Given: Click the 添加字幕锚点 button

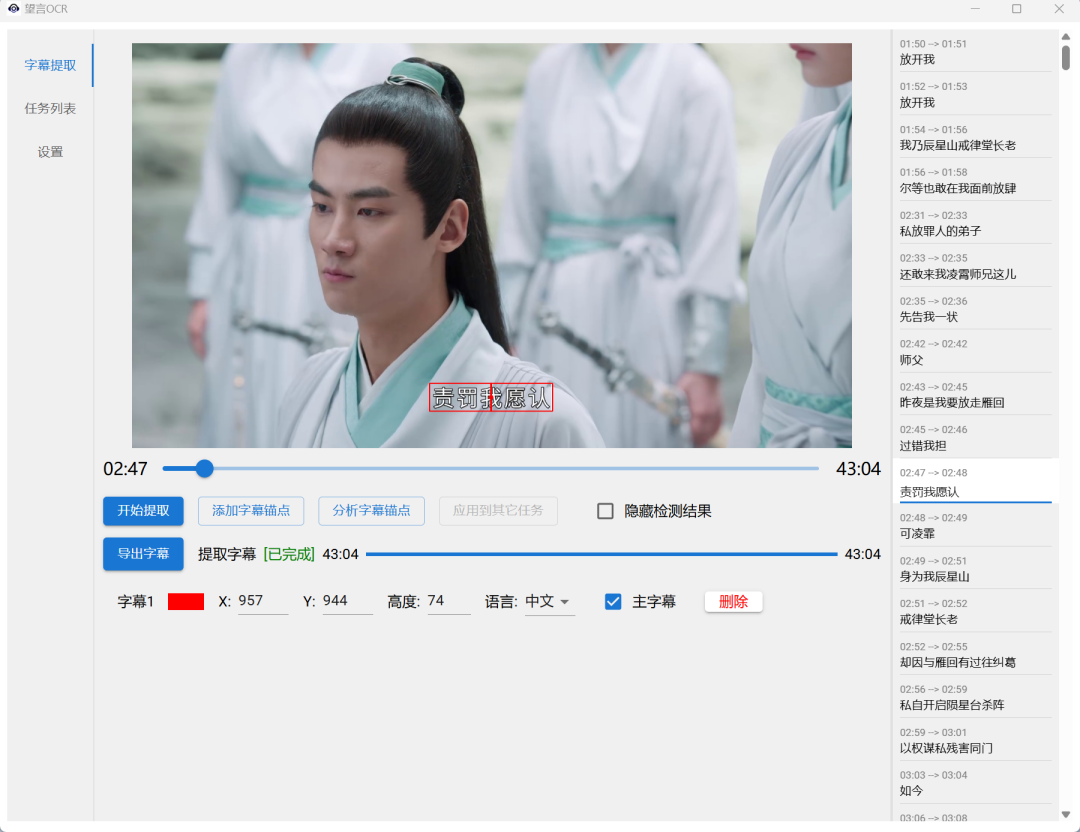Looking at the screenshot, I should point(250,510).
